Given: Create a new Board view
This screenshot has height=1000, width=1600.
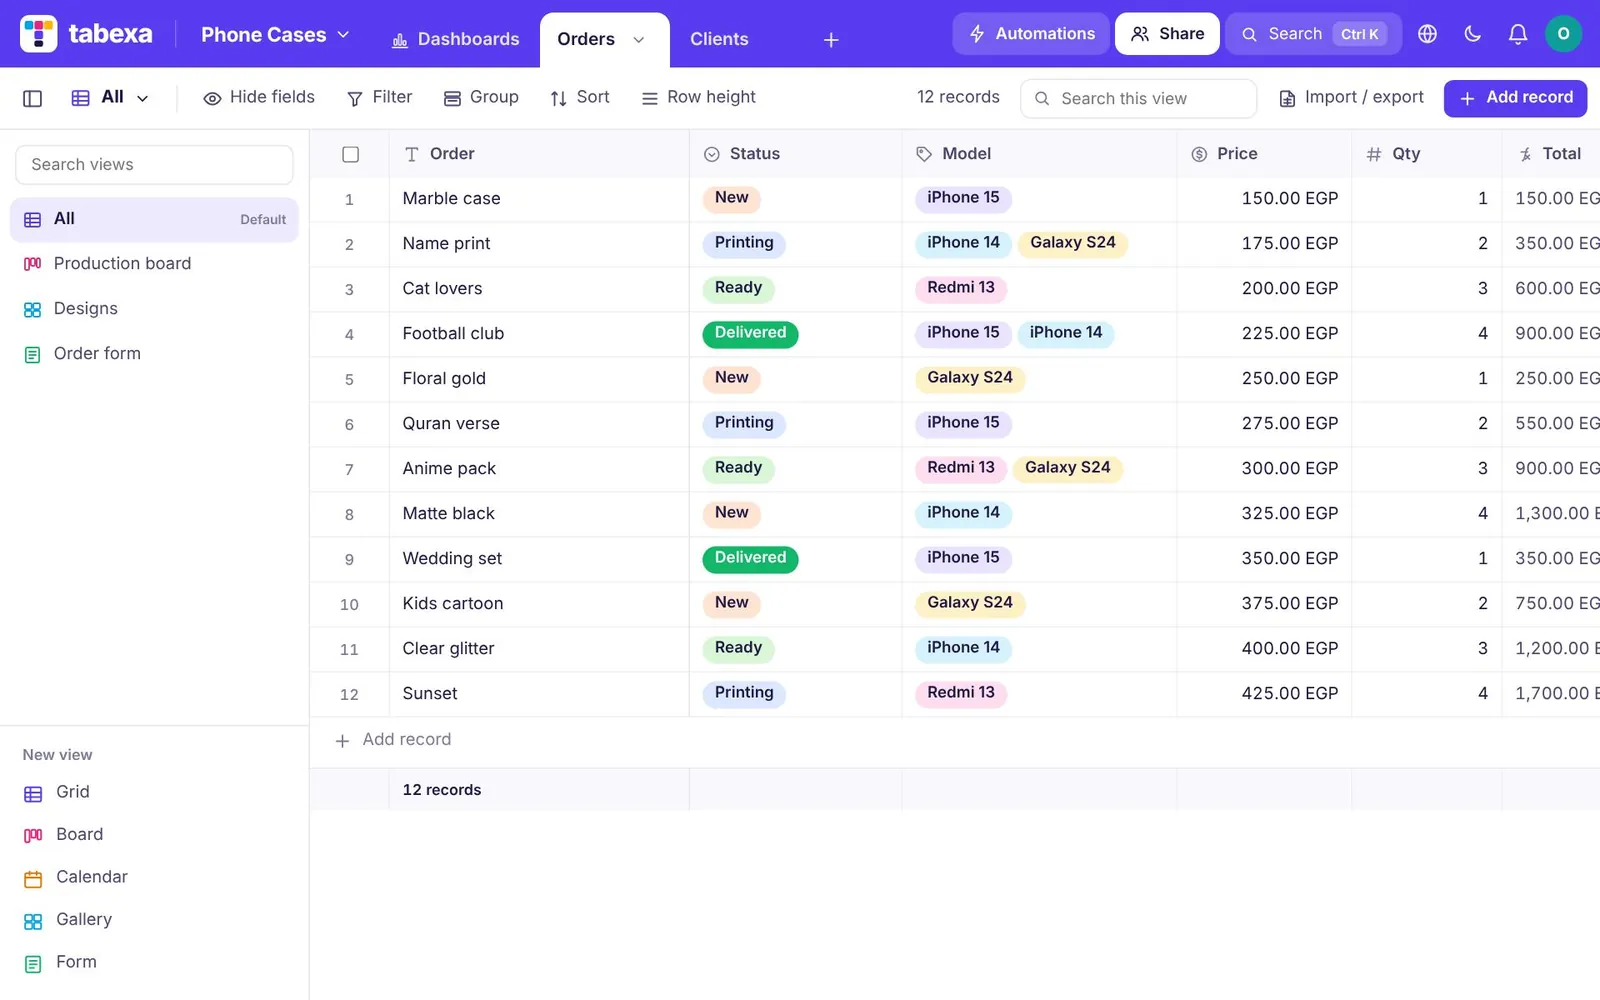Looking at the screenshot, I should [x=63, y=835].
